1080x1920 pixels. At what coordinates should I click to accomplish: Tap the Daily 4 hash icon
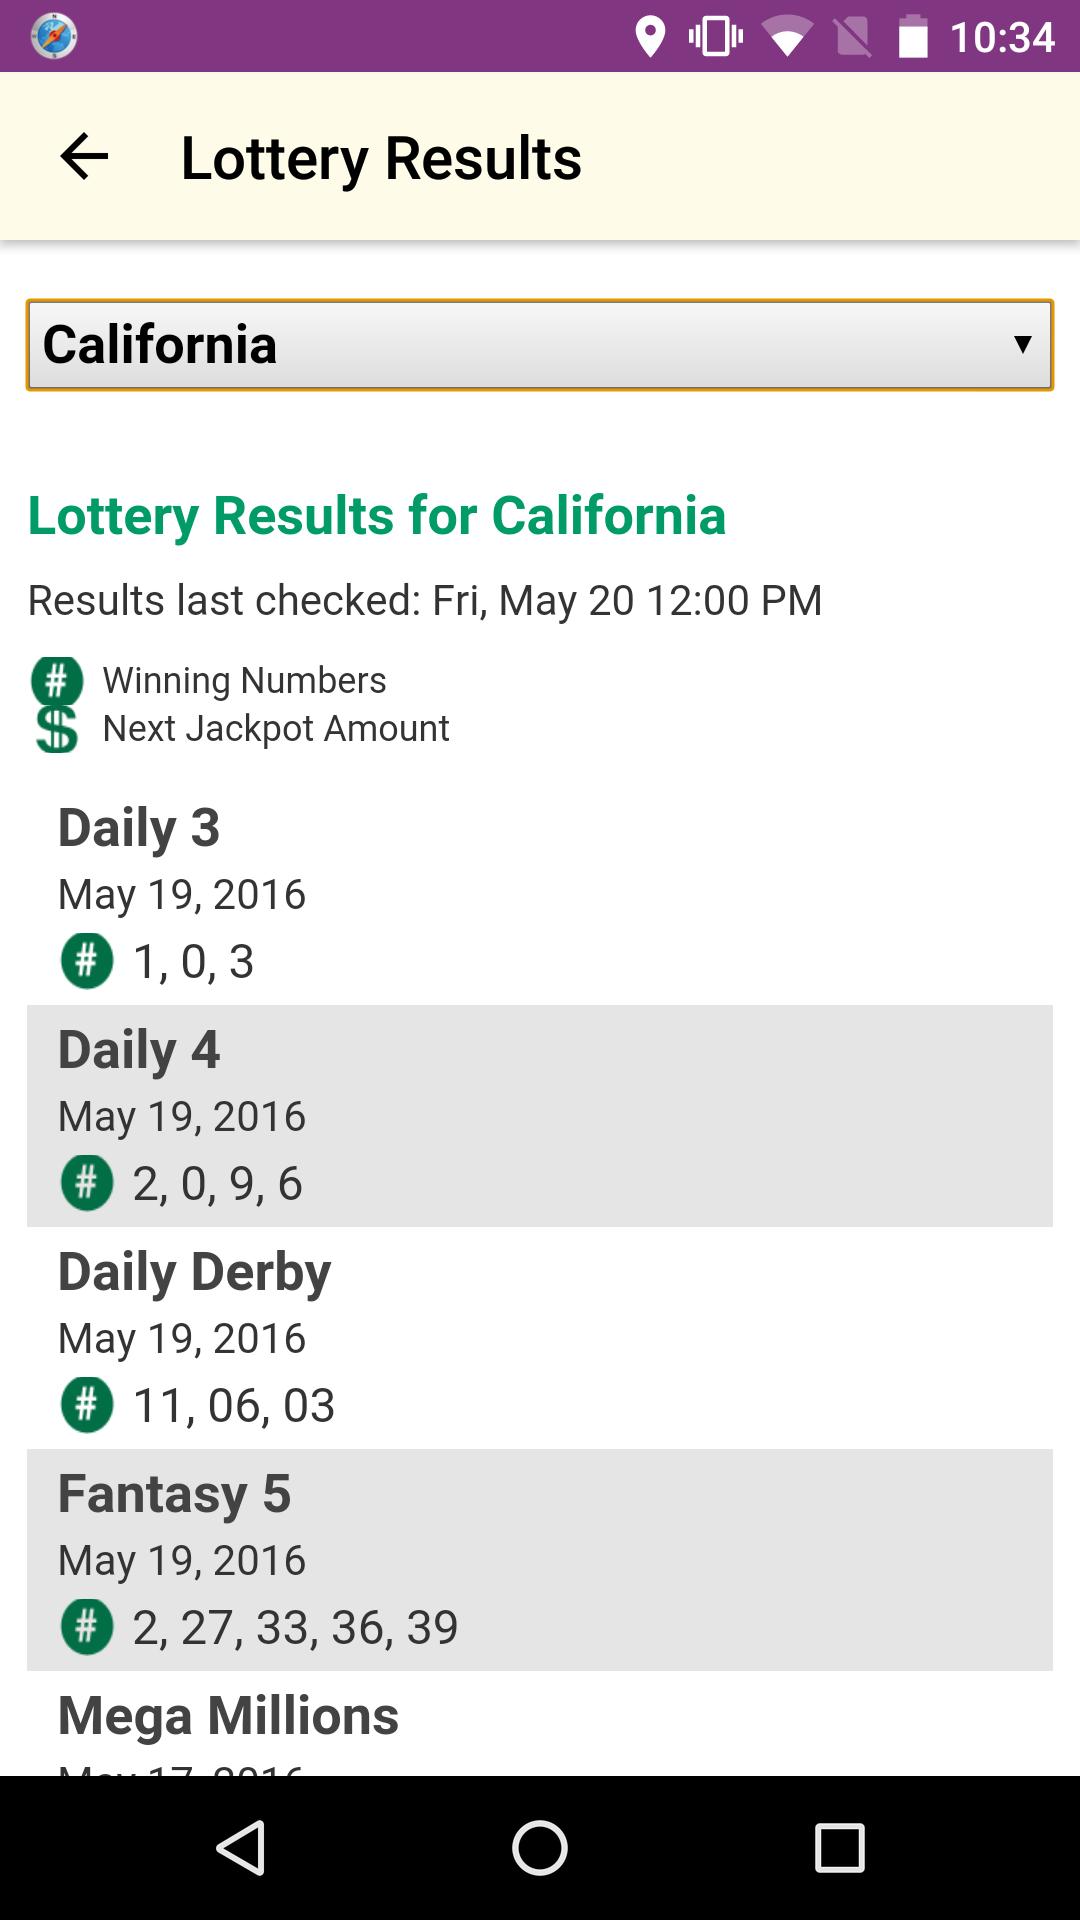pyautogui.click(x=87, y=1183)
